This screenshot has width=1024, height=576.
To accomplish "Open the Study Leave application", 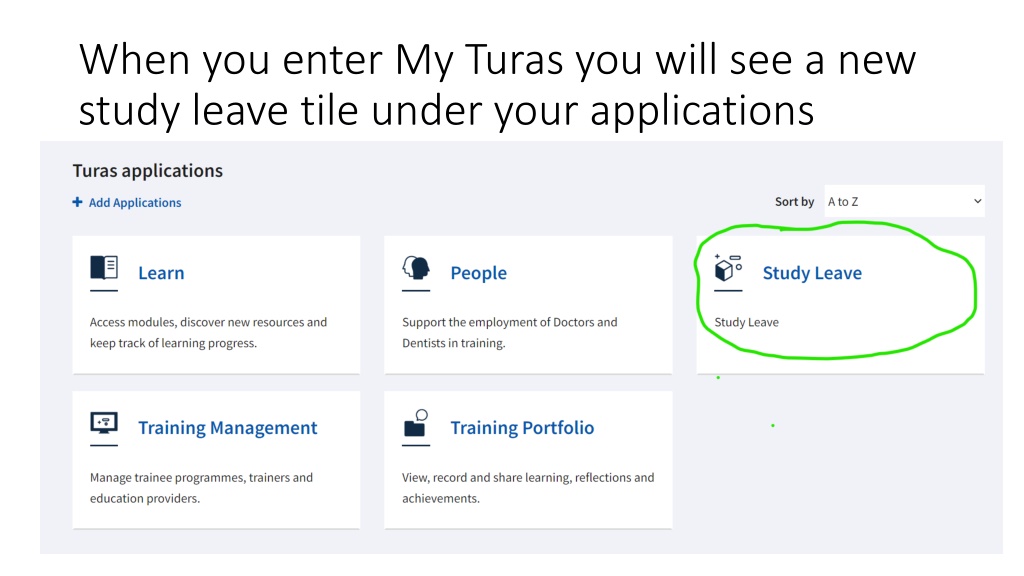I will tap(812, 273).
